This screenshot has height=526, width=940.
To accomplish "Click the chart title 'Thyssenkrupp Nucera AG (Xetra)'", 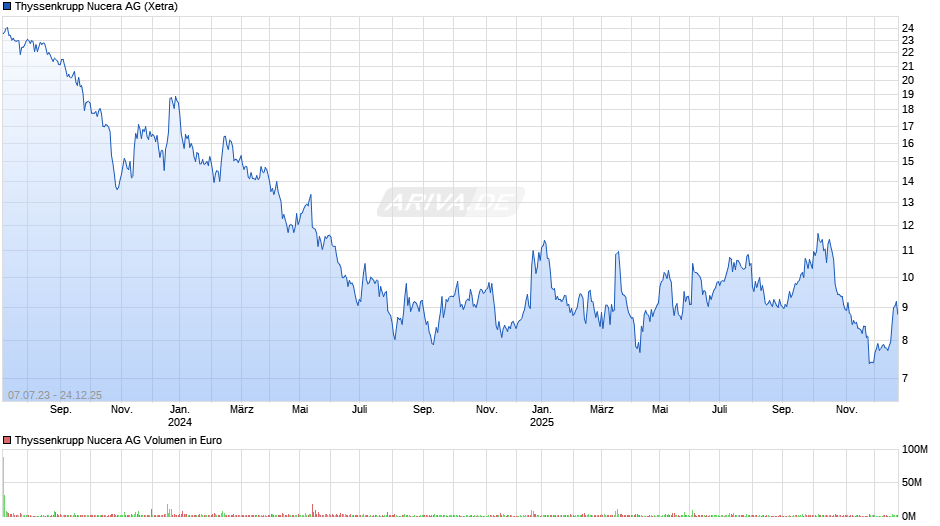I will [x=96, y=7].
